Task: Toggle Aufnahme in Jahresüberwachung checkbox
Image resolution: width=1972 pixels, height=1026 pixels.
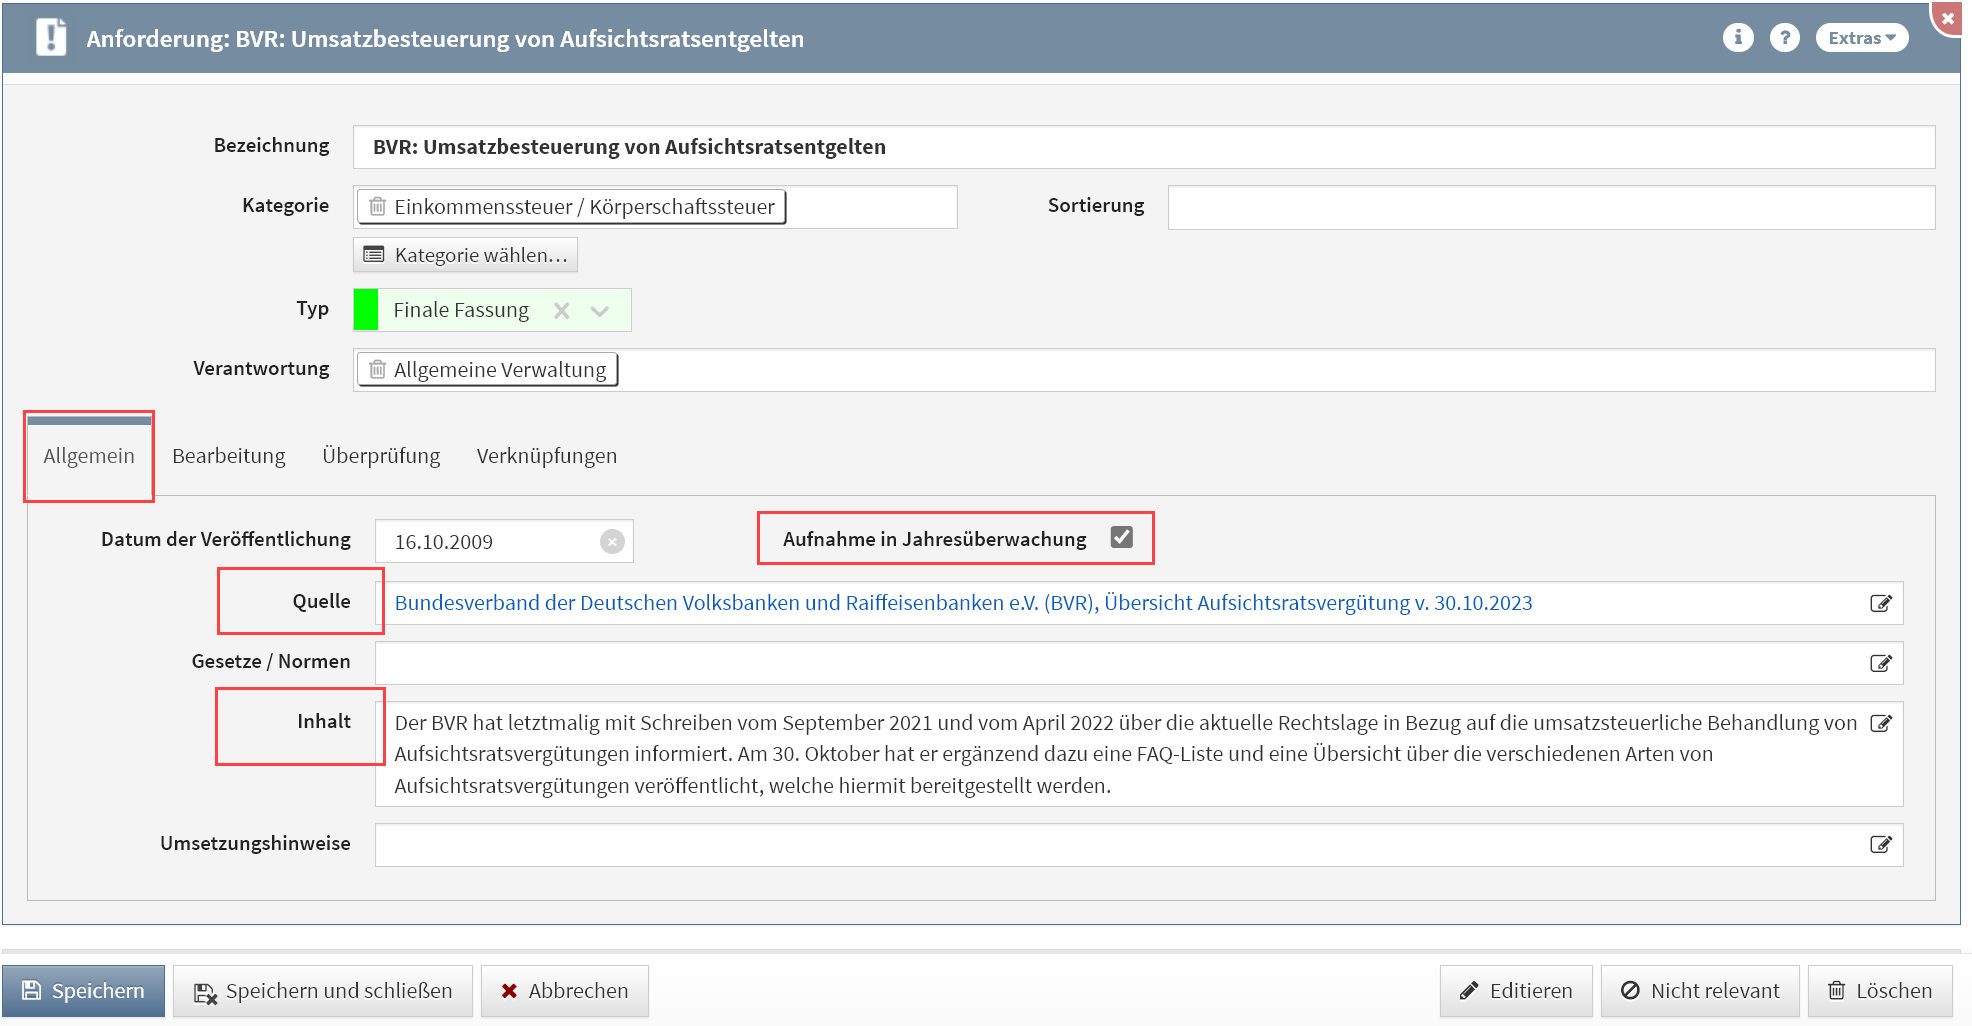Action: pos(1121,538)
